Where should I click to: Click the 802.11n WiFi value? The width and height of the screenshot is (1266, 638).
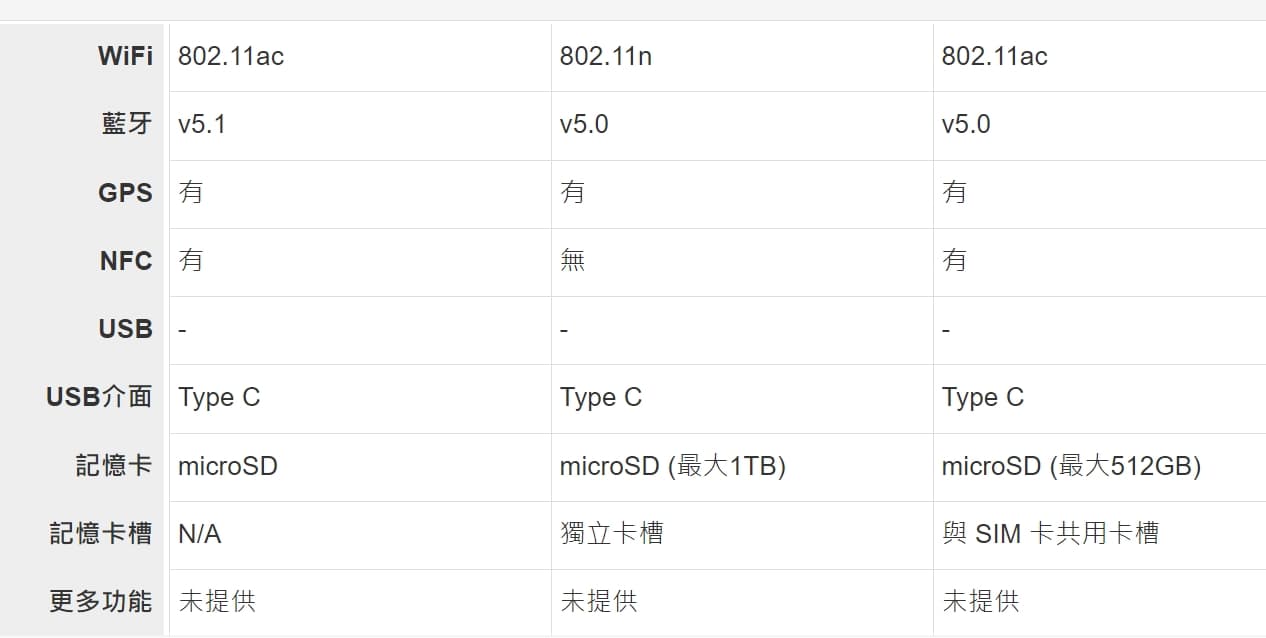[x=606, y=56]
